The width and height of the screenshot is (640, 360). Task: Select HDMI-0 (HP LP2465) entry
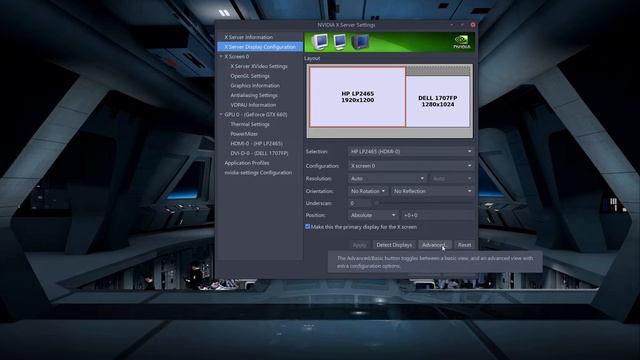[256, 144]
